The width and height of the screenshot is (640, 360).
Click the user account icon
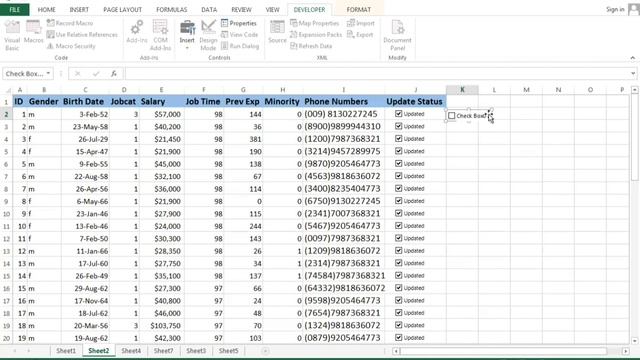633,9
